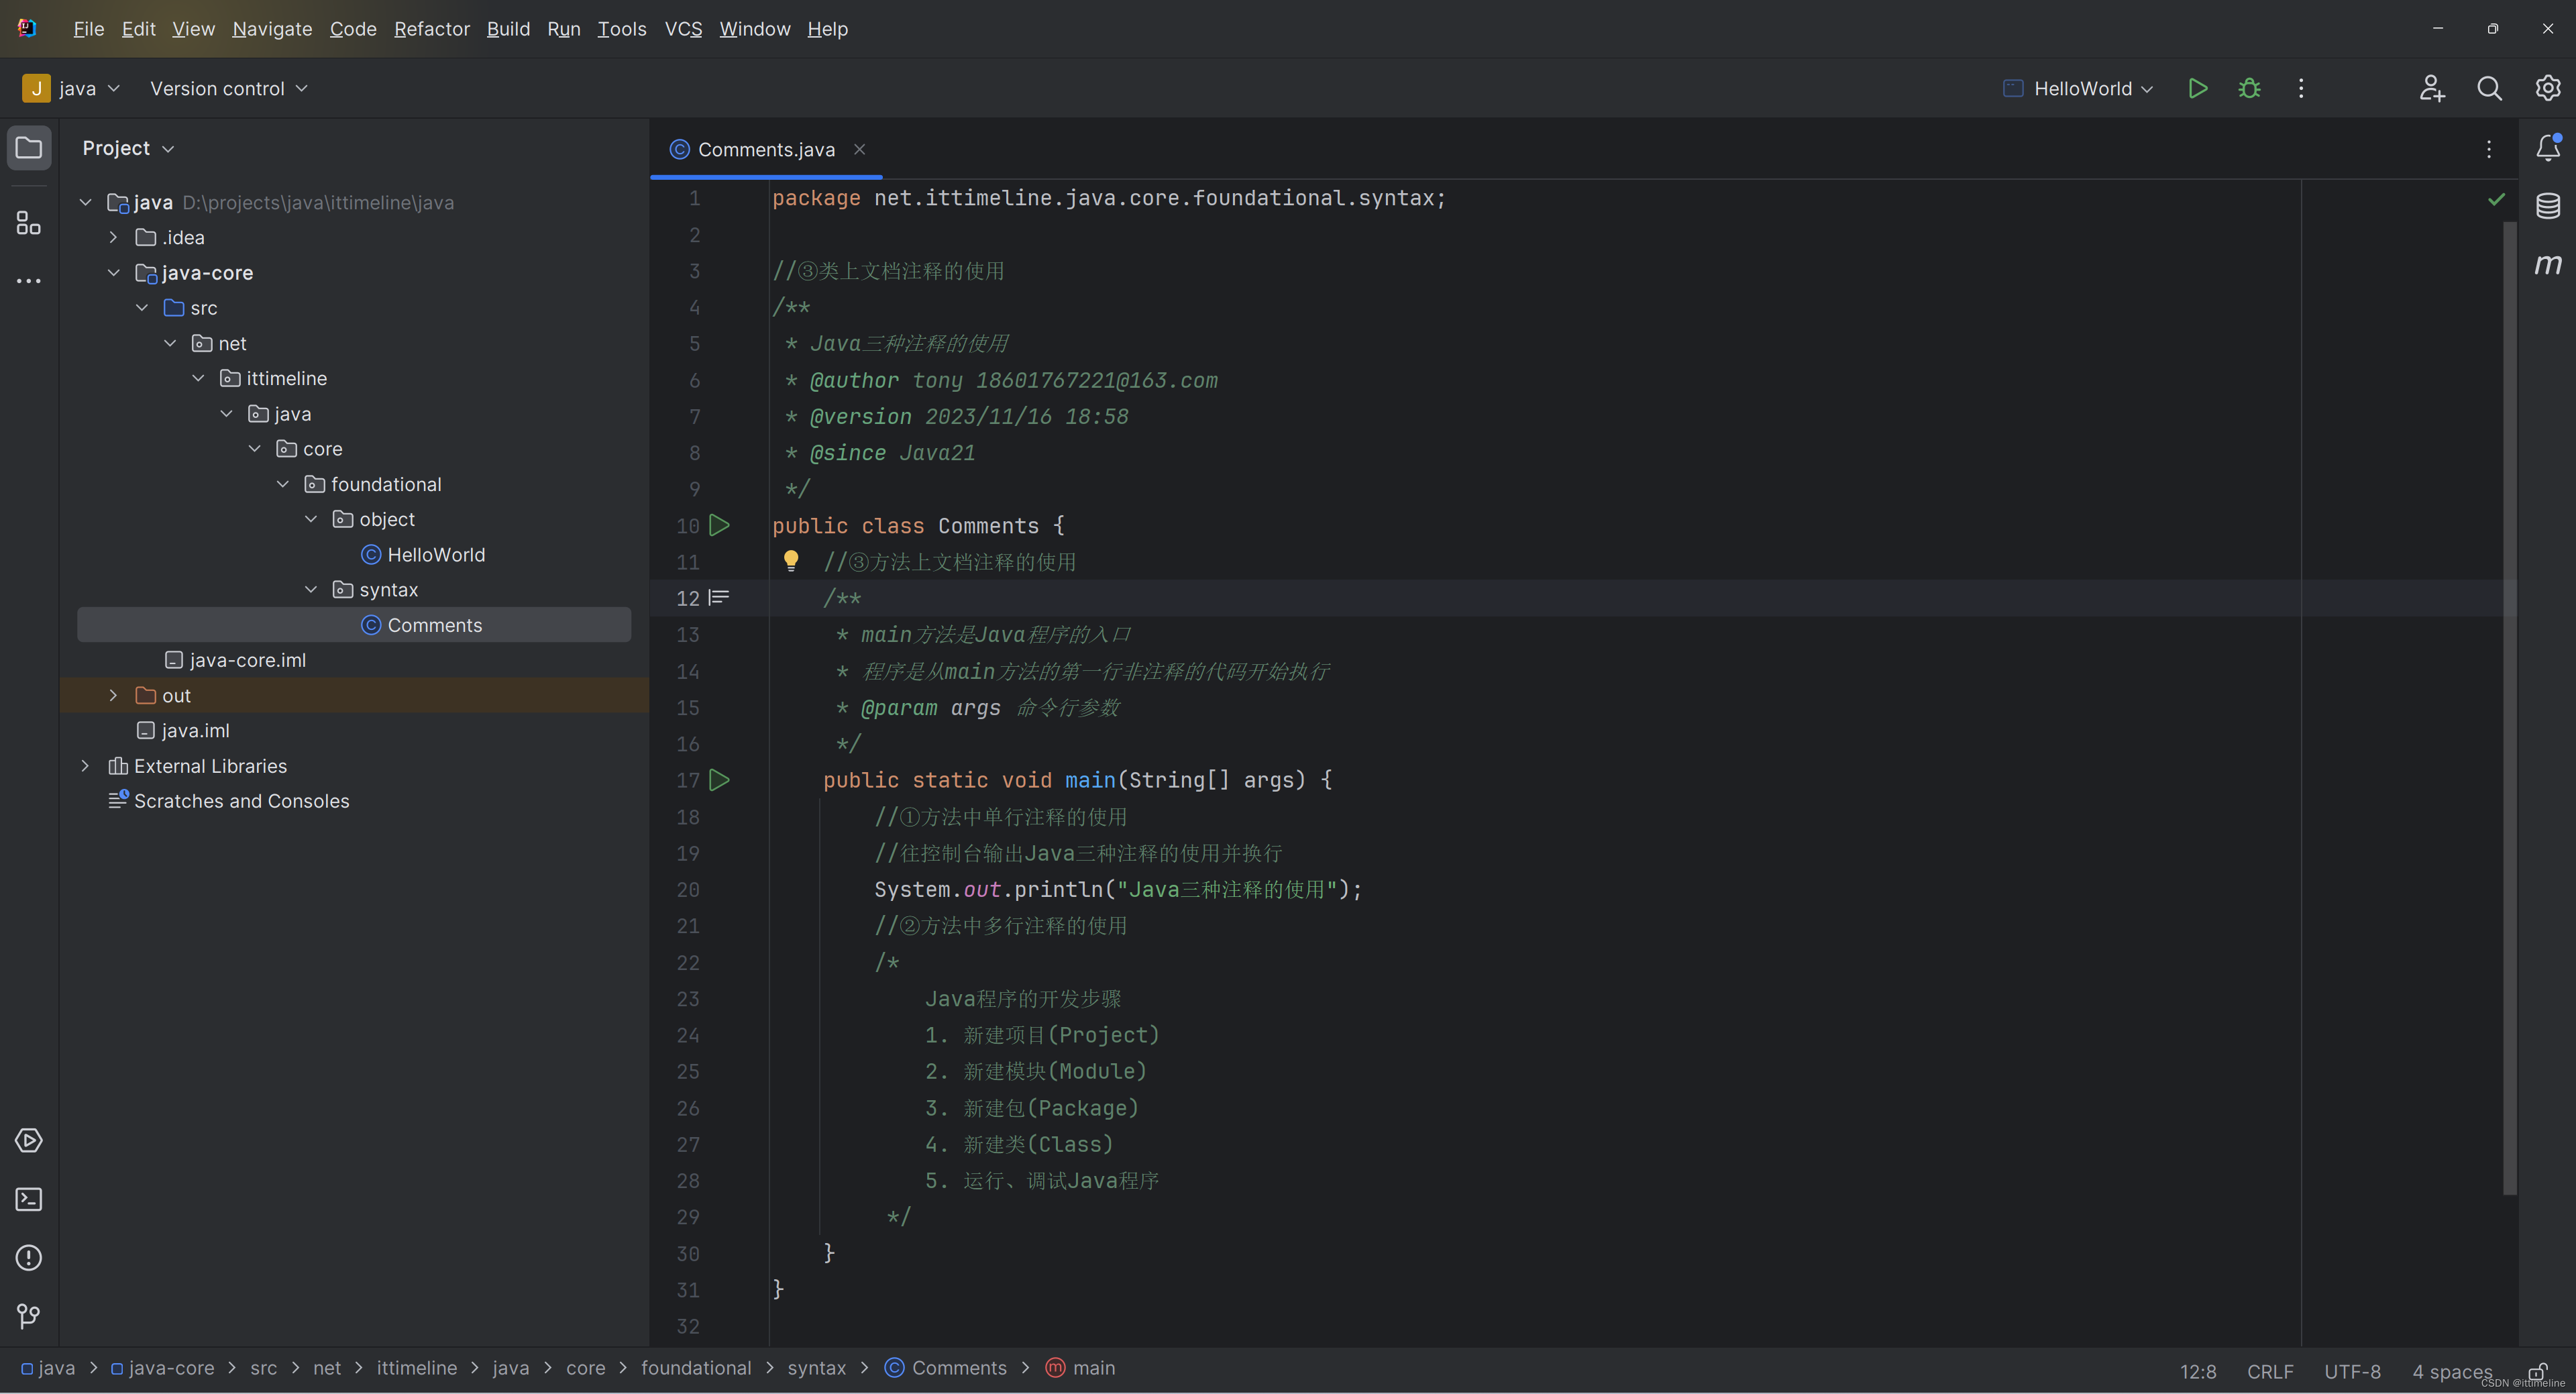This screenshot has width=2576, height=1394.
Task: Click the IntelliJ IDEA logo icon
Action: (28, 28)
